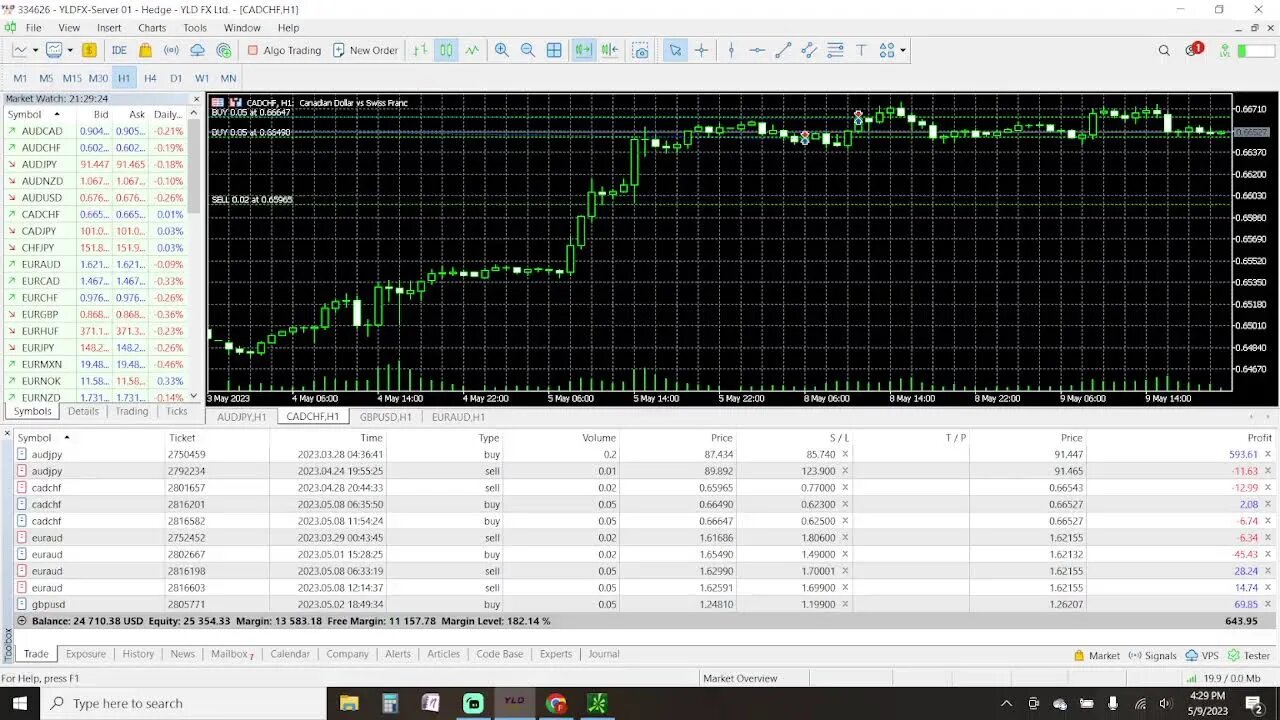Image resolution: width=1280 pixels, height=720 pixels.
Task: Expand the shapes objects dropdown
Action: tap(903, 50)
